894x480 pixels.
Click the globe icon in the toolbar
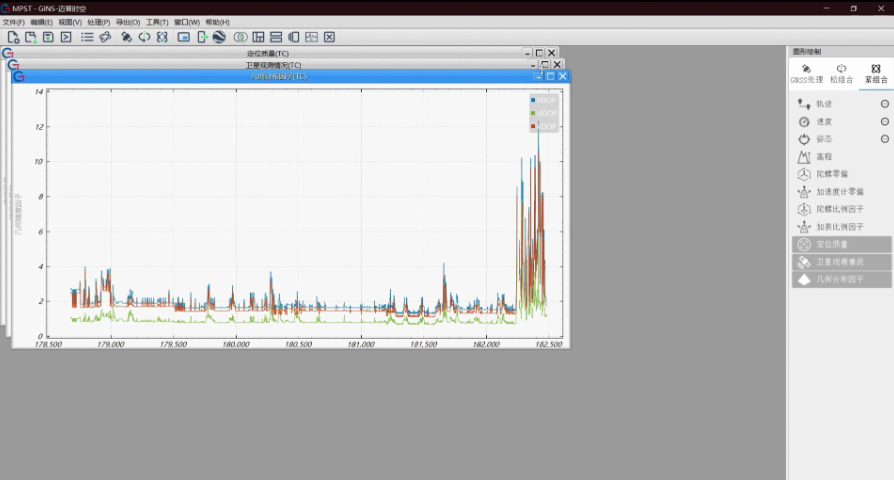click(x=218, y=37)
